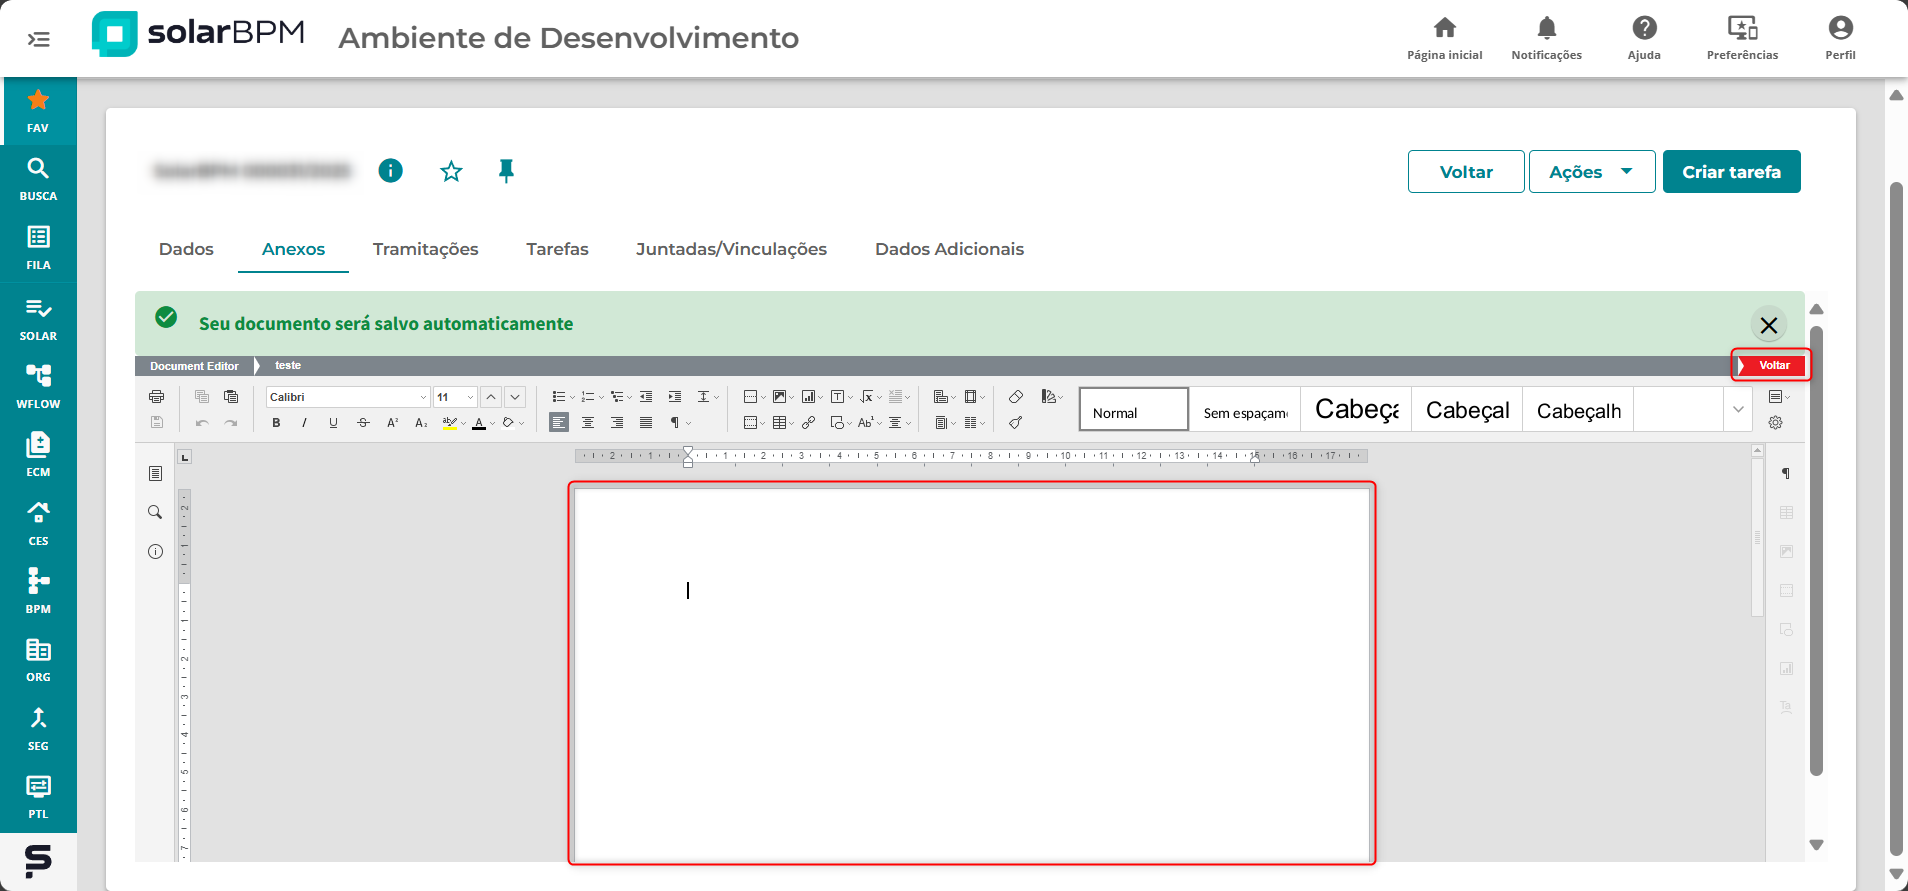Open the Dados Adicionais tab
This screenshot has width=1908, height=891.
[x=949, y=249]
